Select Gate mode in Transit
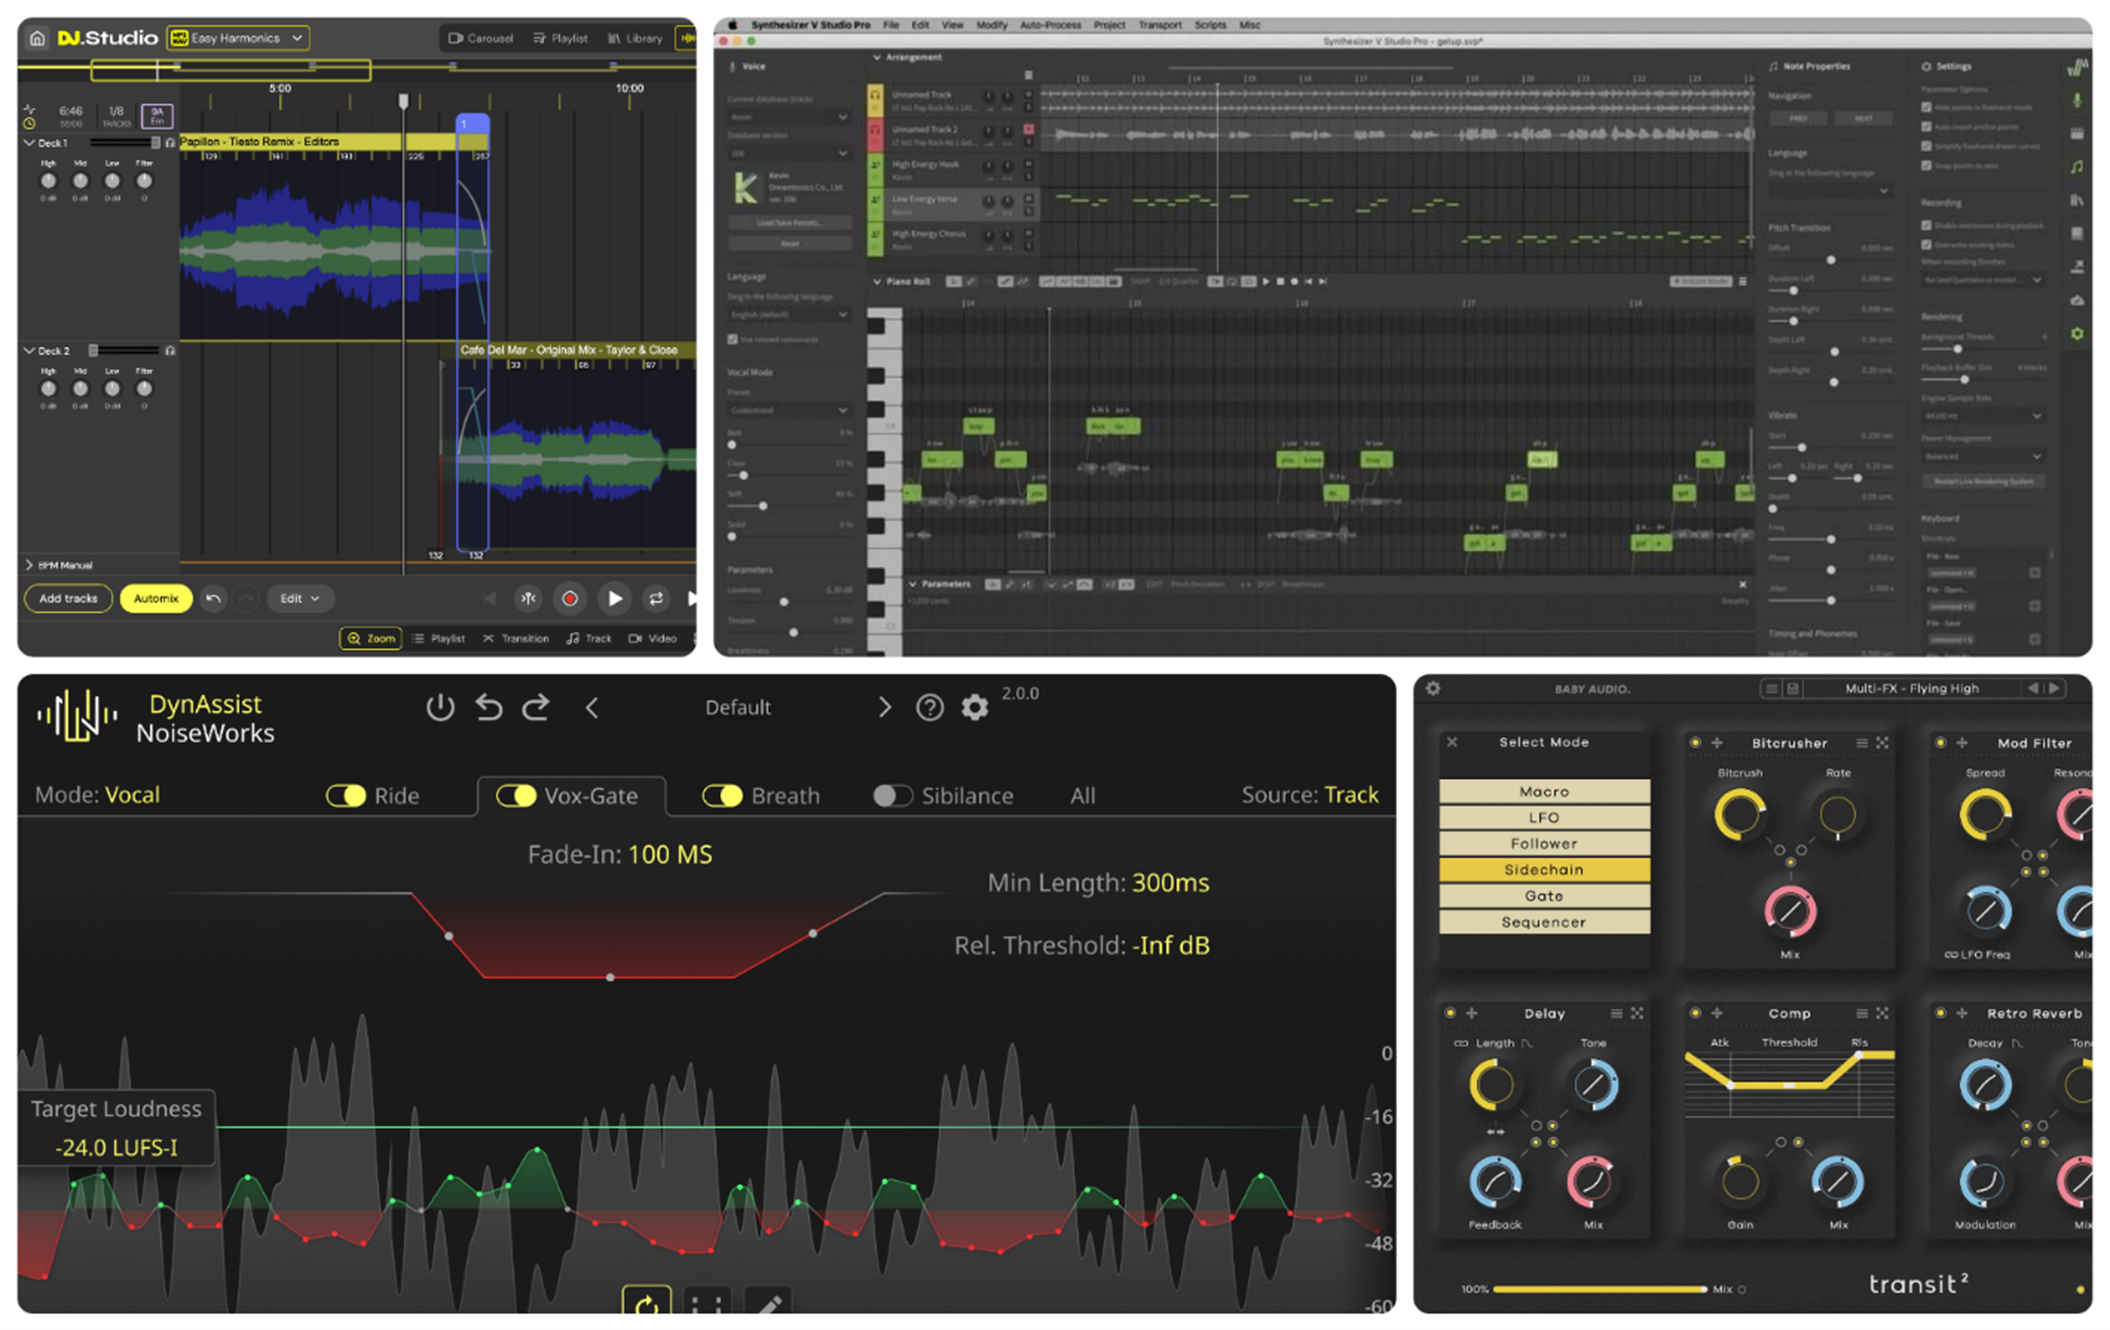 (1543, 896)
